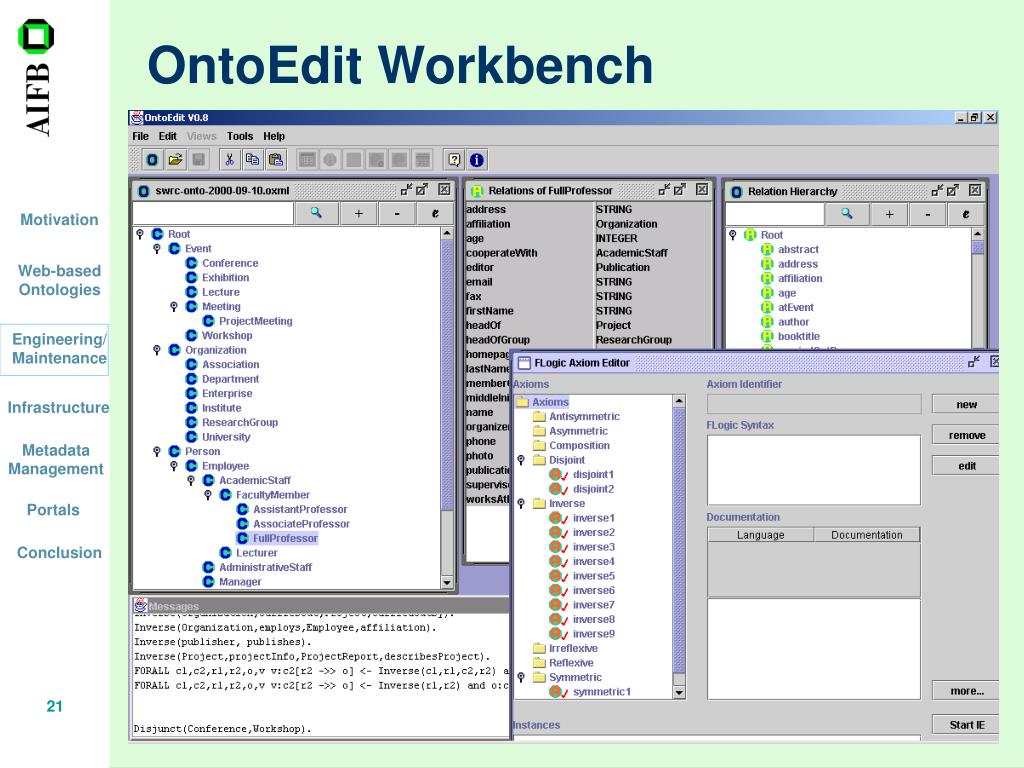Click the '+' button in swrc-onto panel
1024x768 pixels.
point(359,213)
